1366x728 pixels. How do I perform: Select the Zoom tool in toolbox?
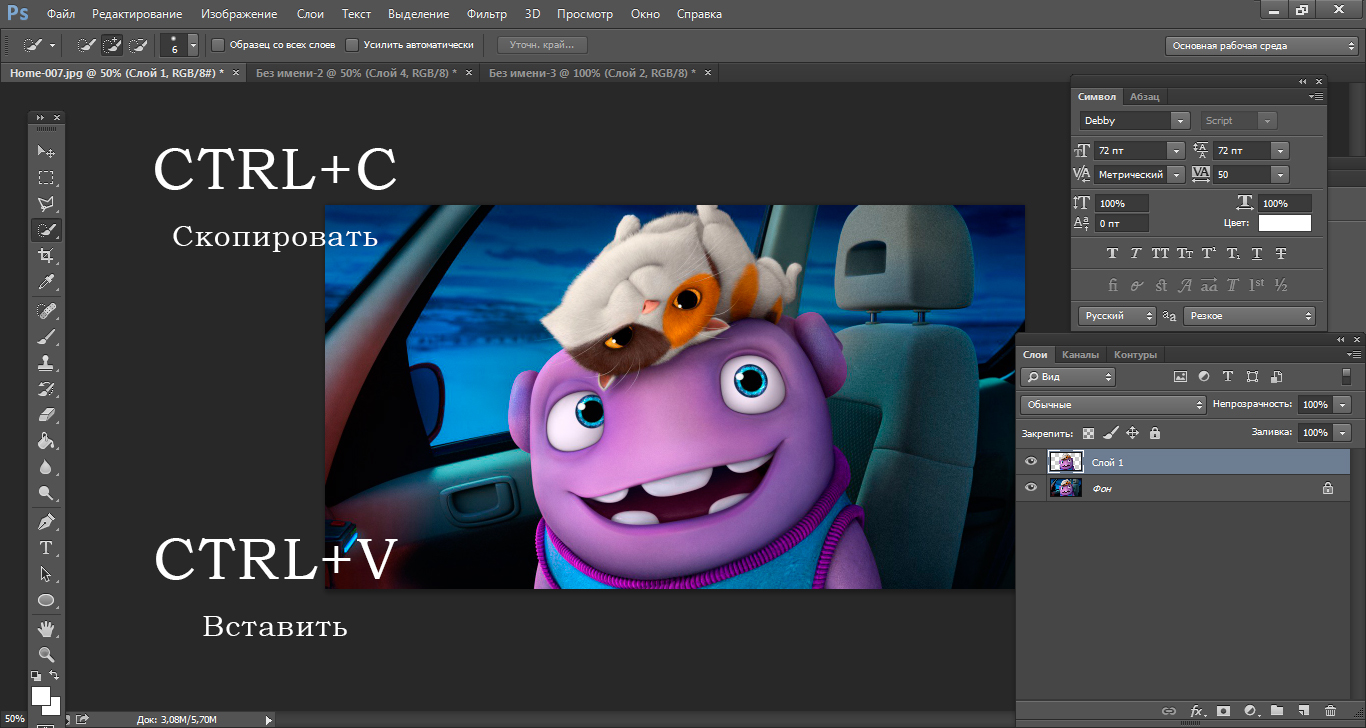(x=46, y=655)
